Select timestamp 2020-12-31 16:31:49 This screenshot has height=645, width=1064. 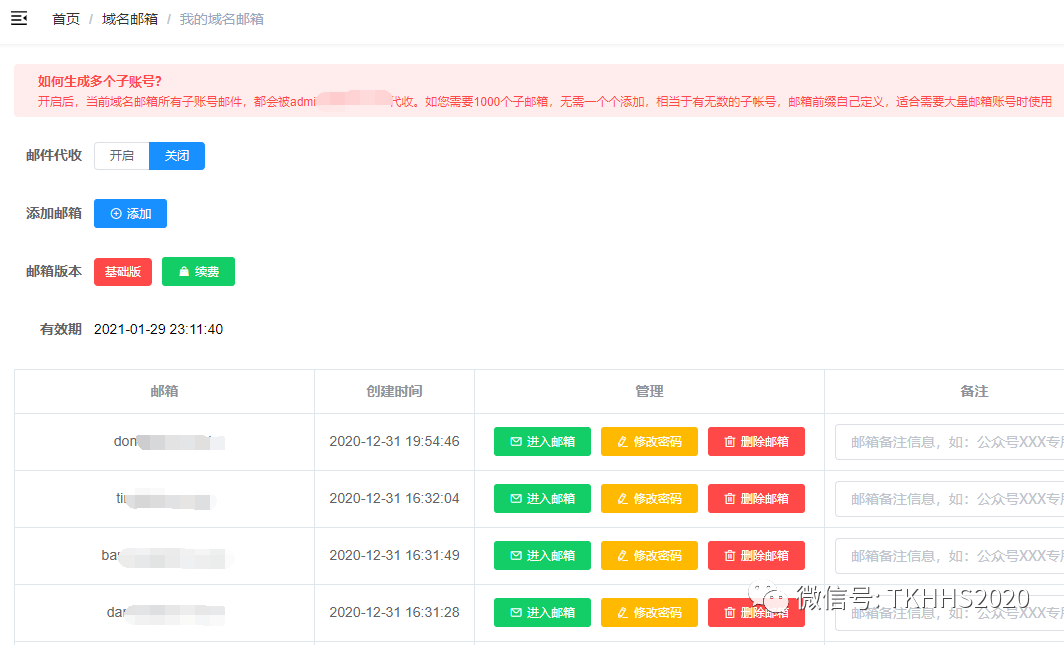pos(394,555)
